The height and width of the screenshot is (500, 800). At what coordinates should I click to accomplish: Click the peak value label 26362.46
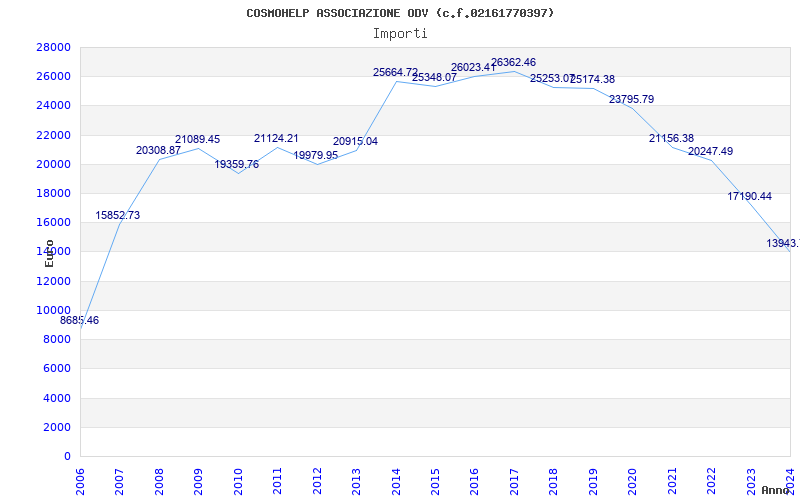[513, 63]
